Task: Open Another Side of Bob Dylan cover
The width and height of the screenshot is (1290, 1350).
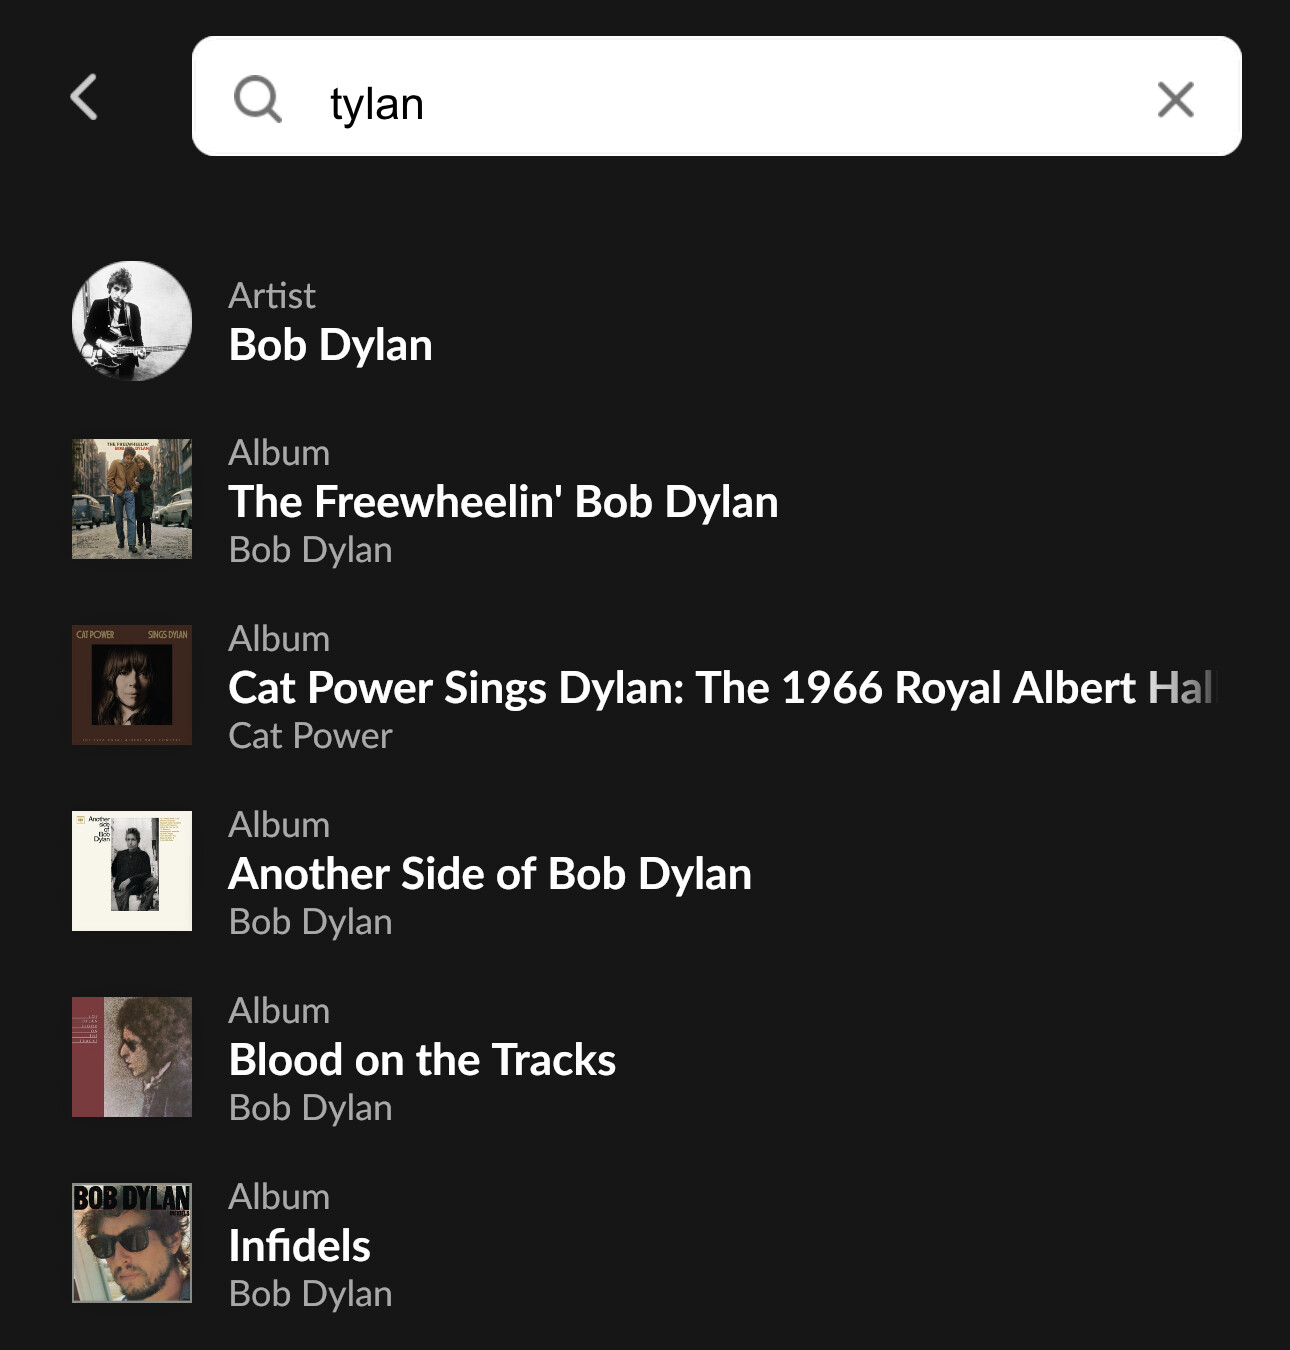Action: pos(132,871)
